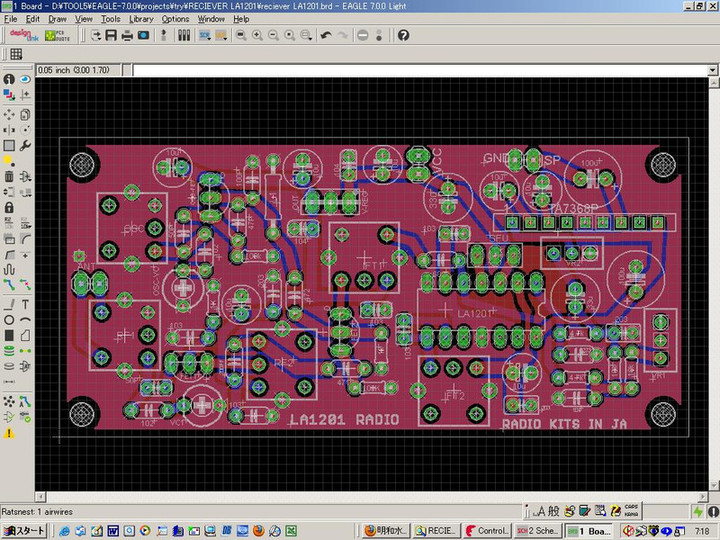Screen dimensions: 720x540
Task: Click the Print icon
Action: (x=127, y=35)
